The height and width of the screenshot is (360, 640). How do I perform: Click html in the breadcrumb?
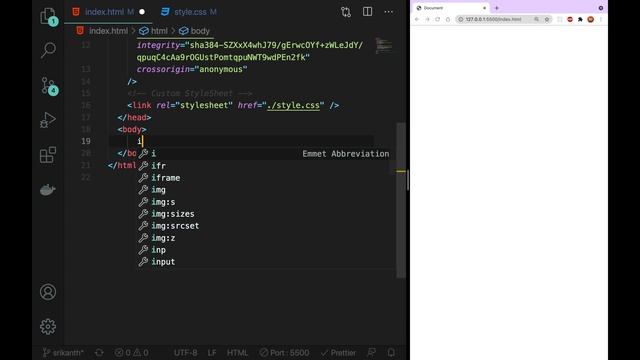[x=153, y=31]
